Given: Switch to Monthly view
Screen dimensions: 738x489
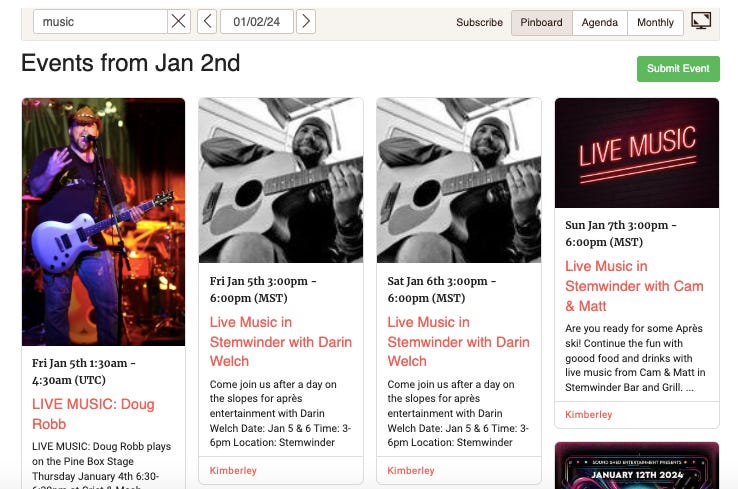Looking at the screenshot, I should 655,23.
